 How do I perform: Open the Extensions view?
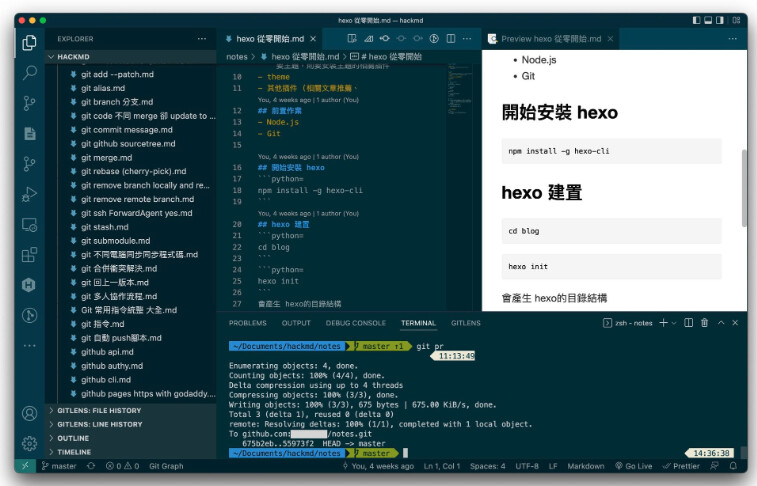point(29,255)
